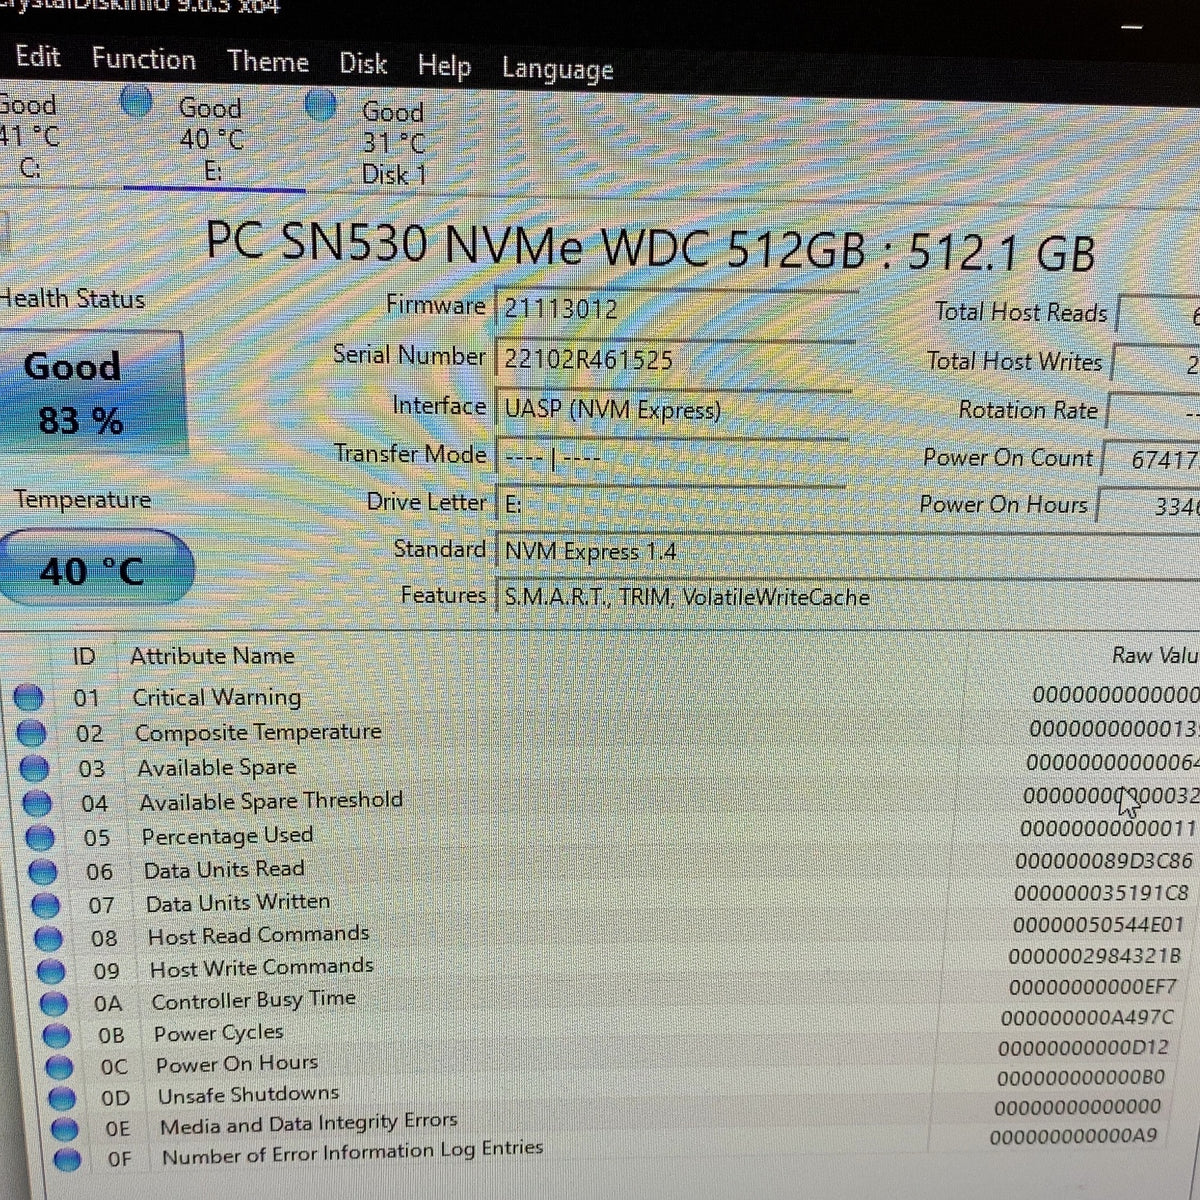Viewport: 1200px width, 1200px height.
Task: Click the Total Host Reads value box
Action: [1158, 316]
